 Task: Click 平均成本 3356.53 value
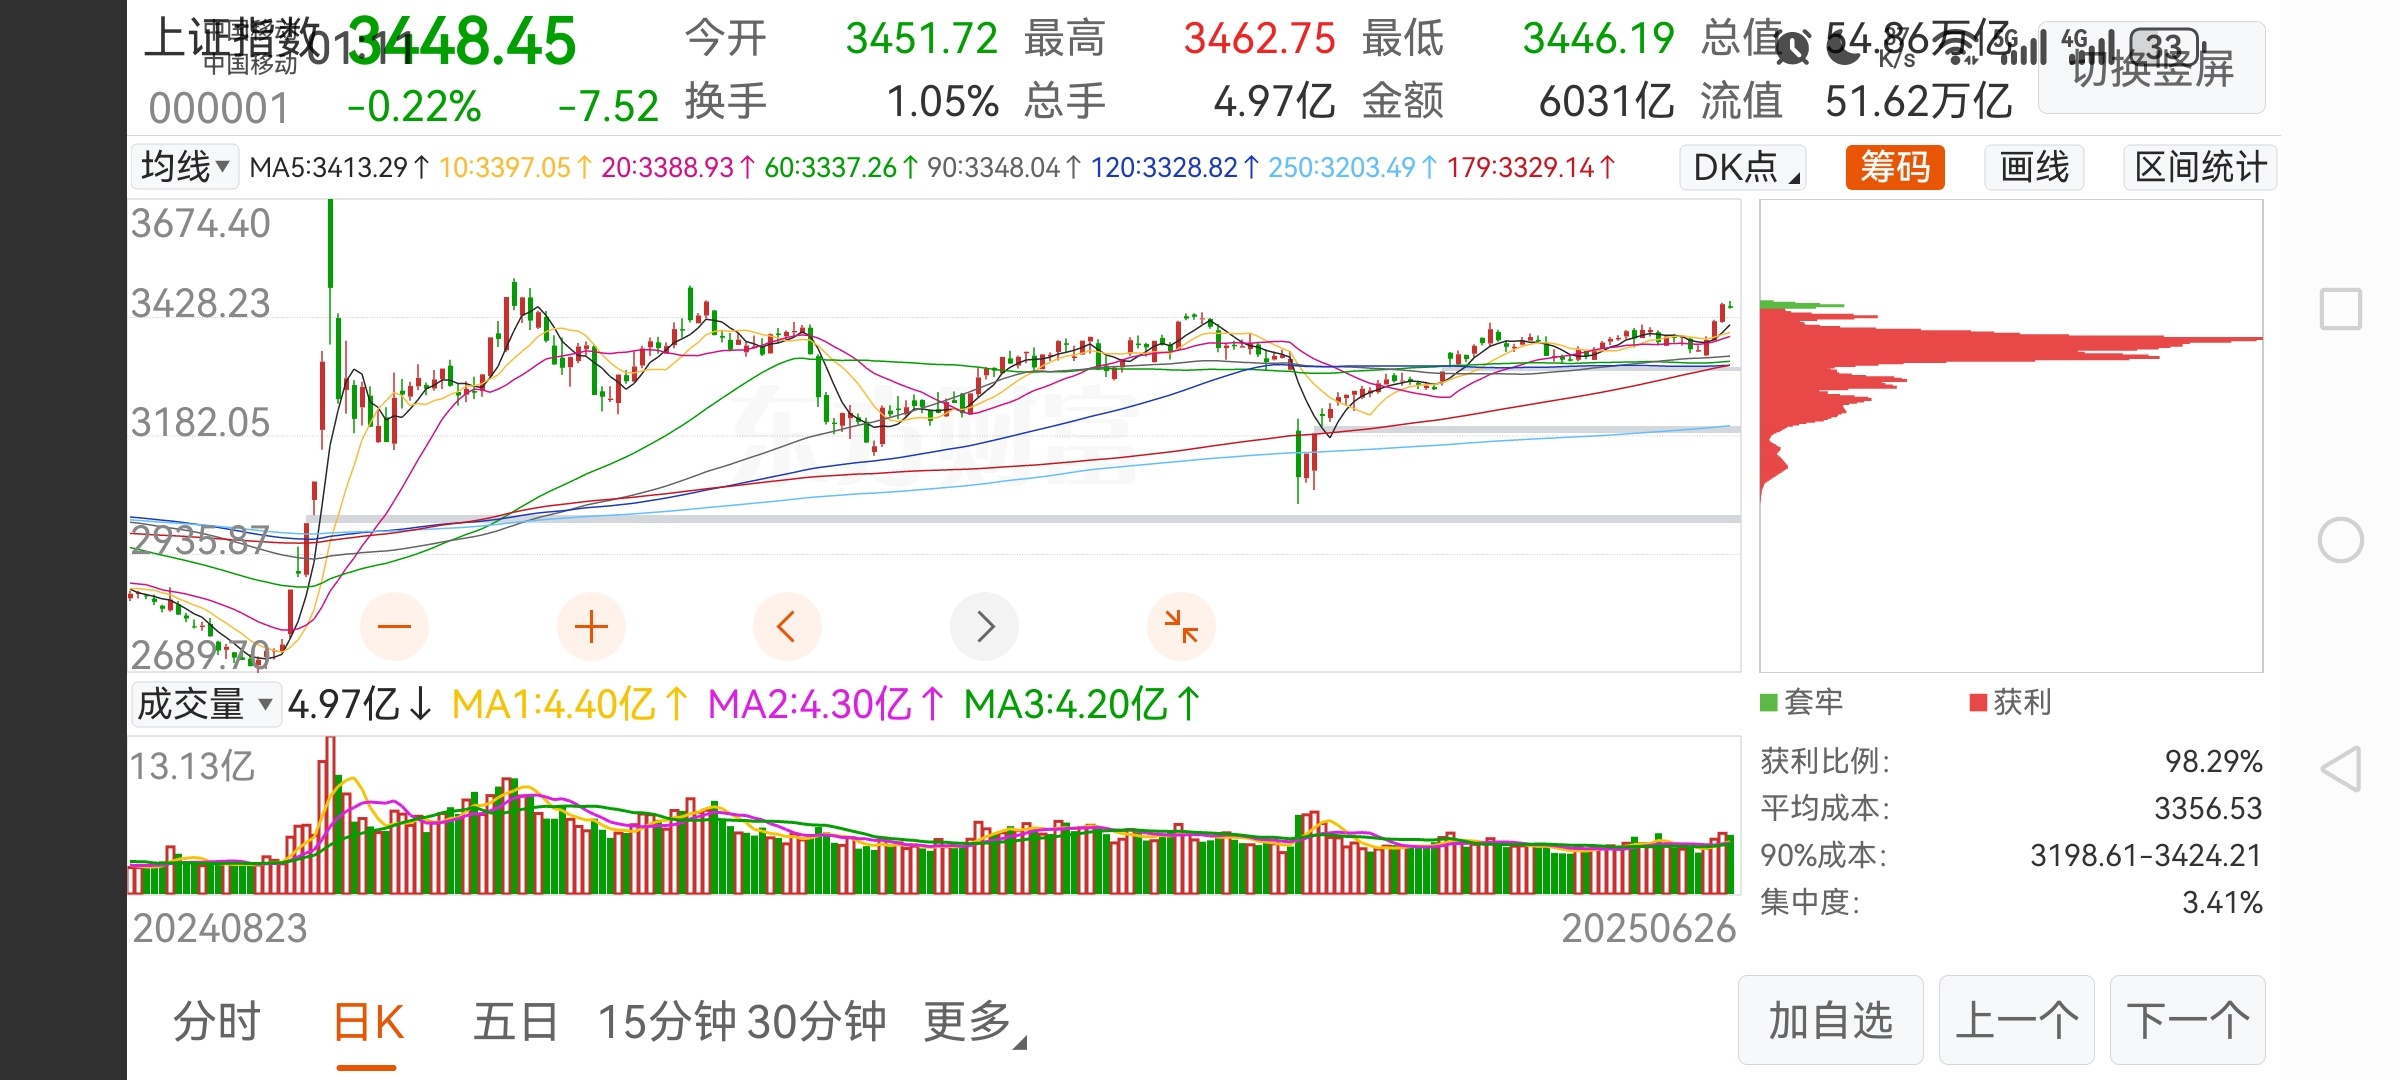point(2208,808)
